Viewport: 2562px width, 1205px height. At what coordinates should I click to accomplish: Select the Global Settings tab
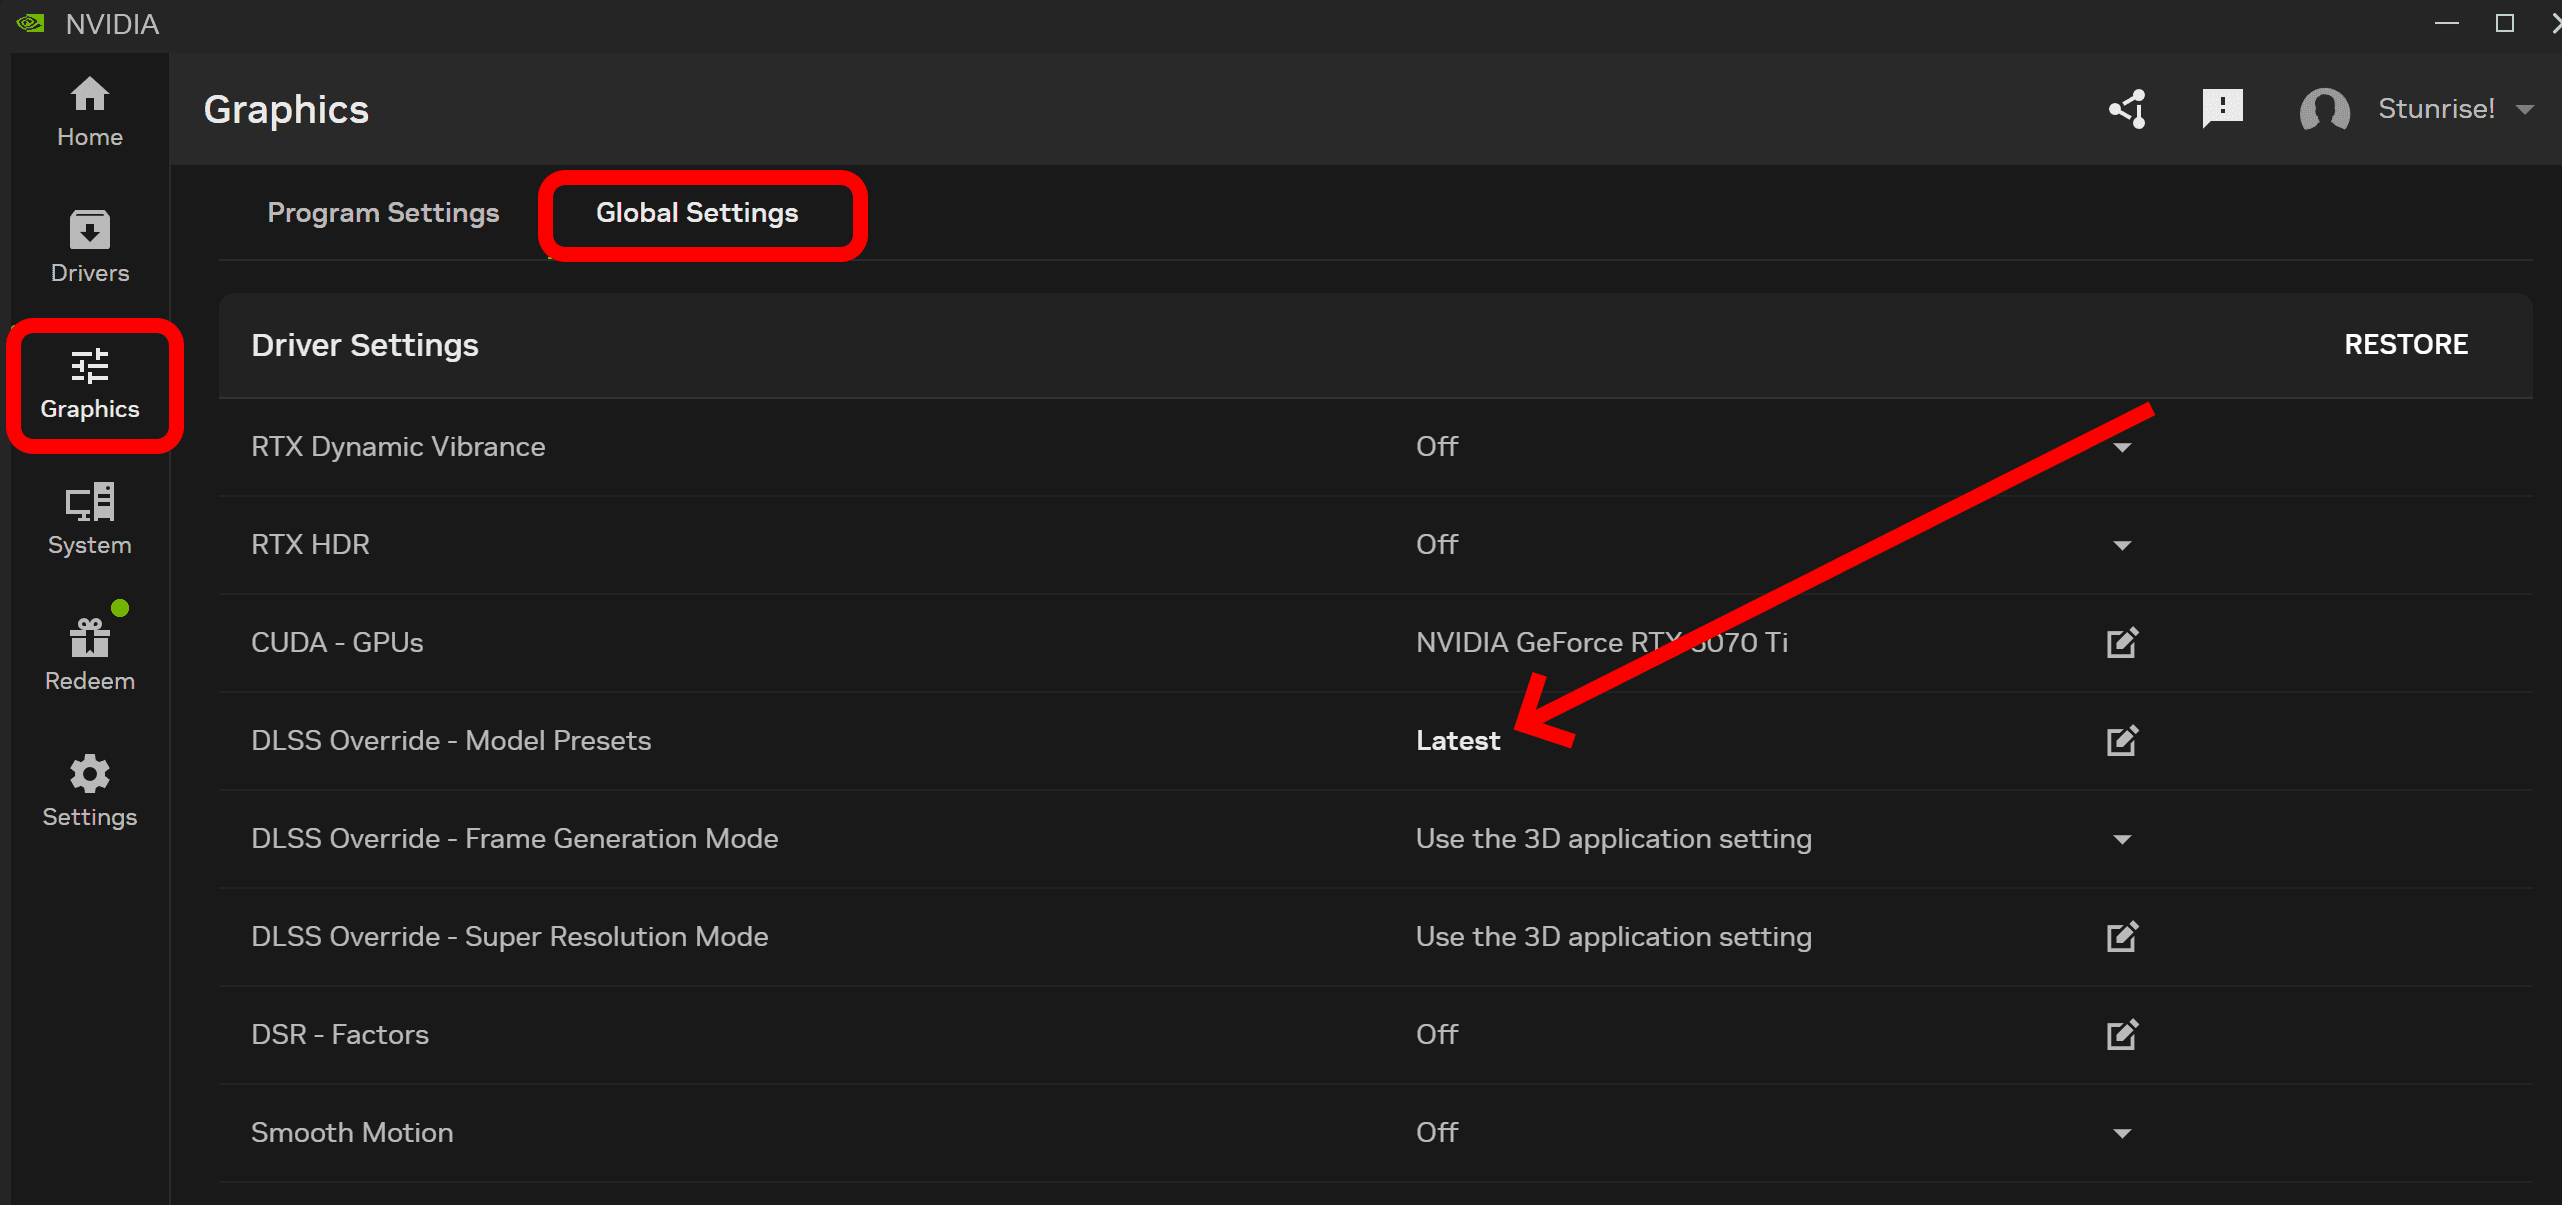coord(697,213)
